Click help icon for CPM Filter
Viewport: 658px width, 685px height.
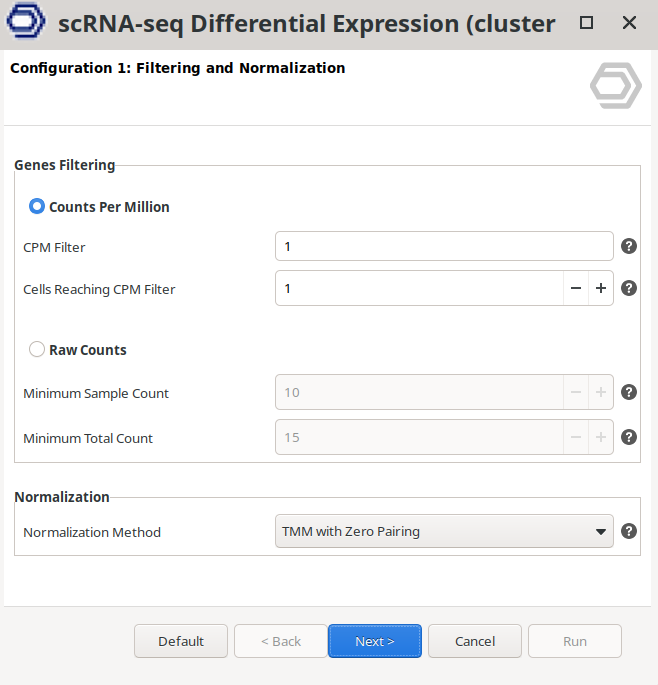(629, 246)
